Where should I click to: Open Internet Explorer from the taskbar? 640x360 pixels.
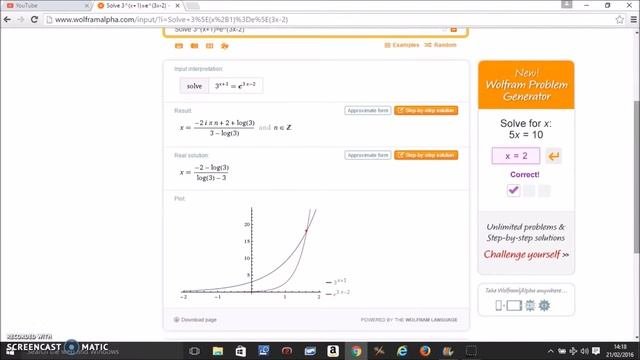coord(402,351)
